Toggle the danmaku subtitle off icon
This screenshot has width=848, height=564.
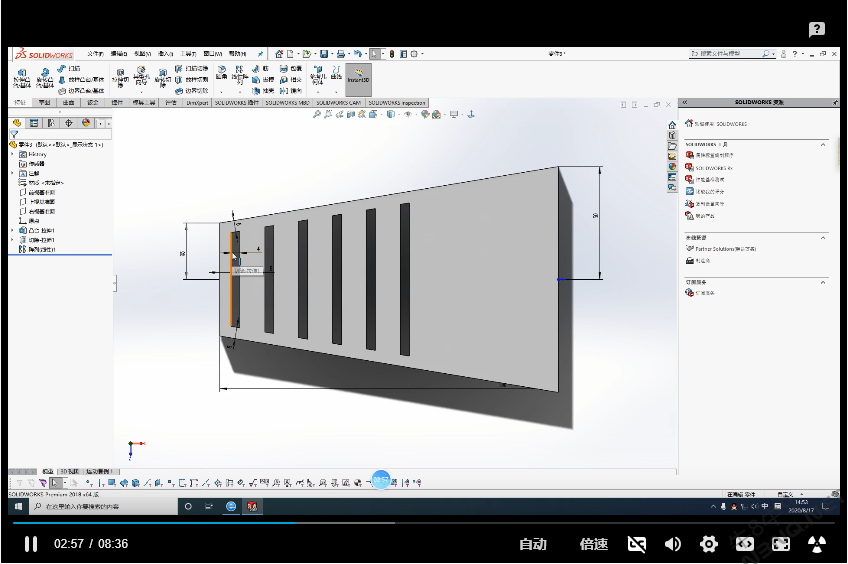coord(637,544)
